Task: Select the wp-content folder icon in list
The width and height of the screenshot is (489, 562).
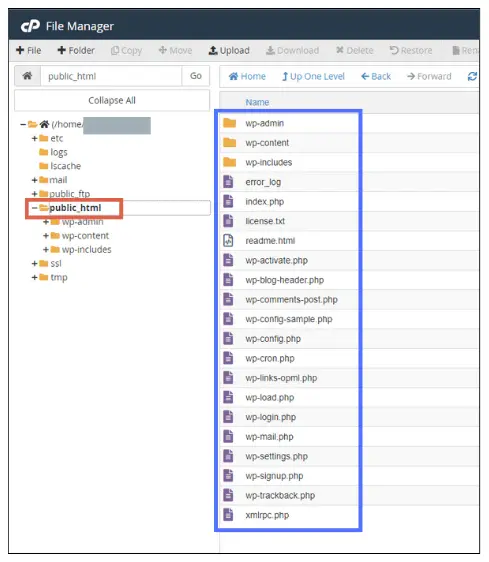Action: 229,143
